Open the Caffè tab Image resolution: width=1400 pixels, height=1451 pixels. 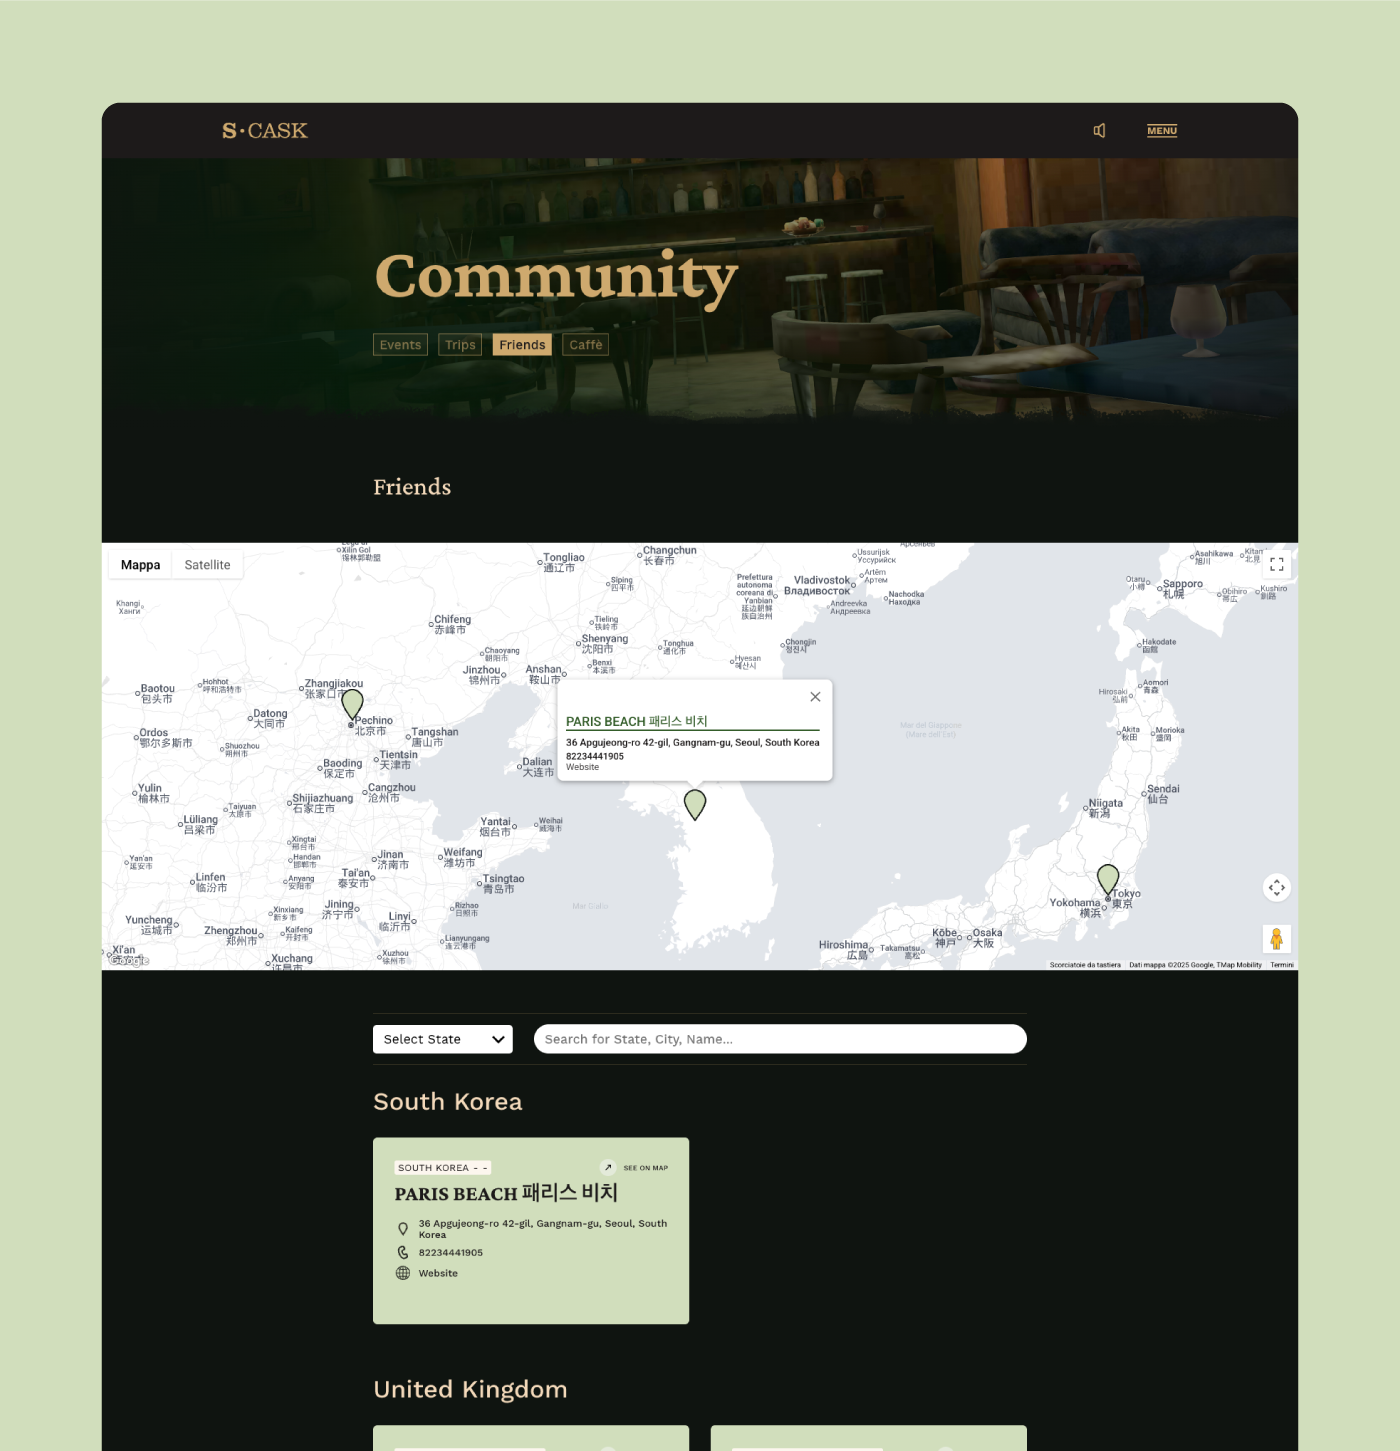click(586, 345)
